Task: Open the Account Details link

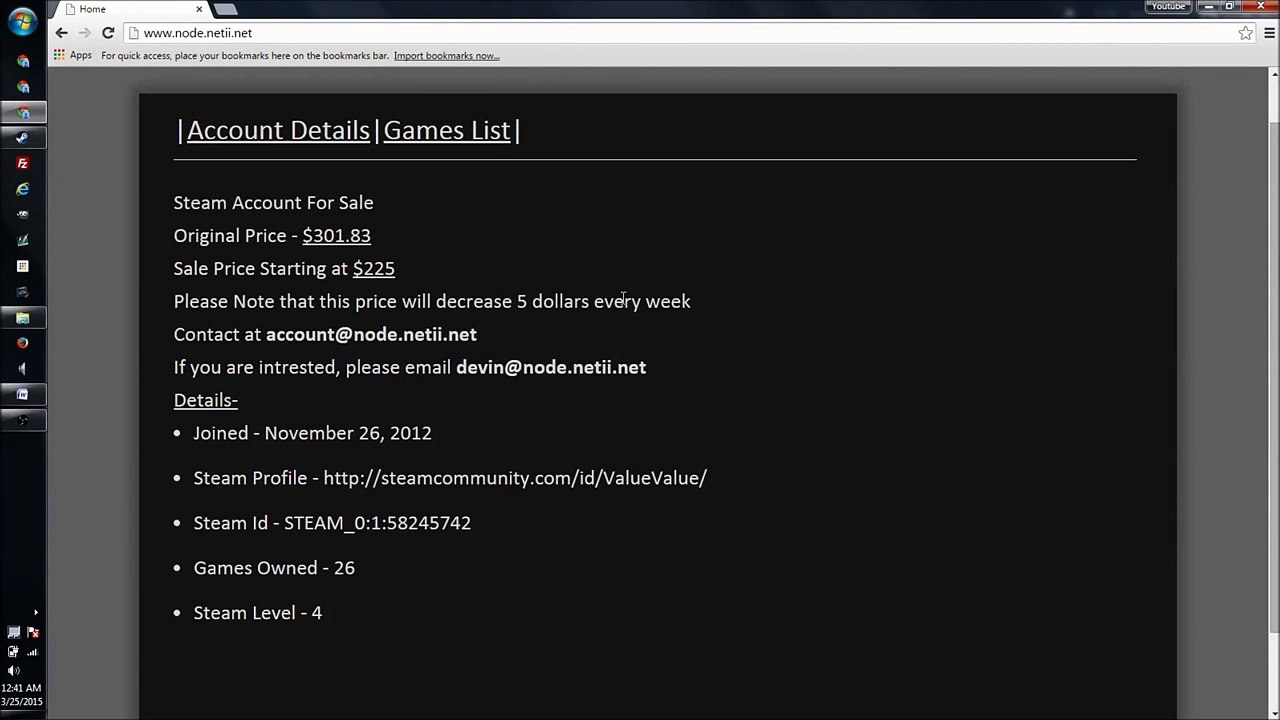Action: (278, 131)
